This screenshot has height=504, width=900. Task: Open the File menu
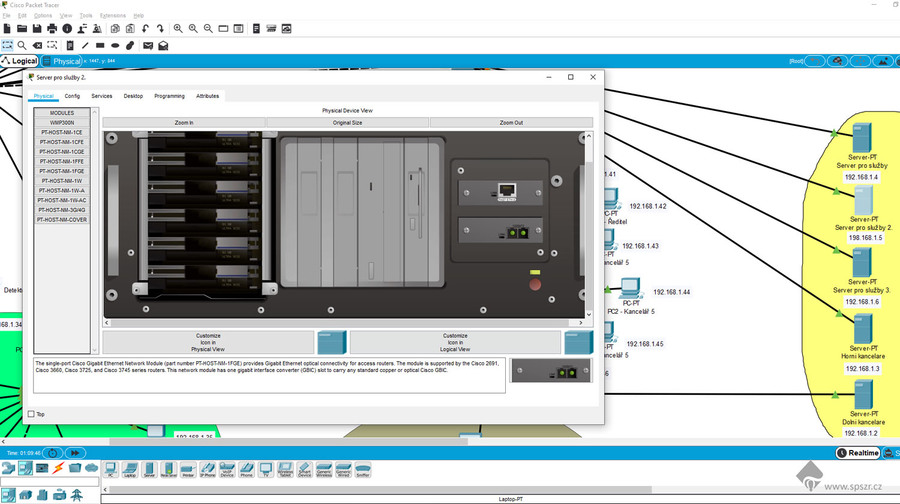6,15
